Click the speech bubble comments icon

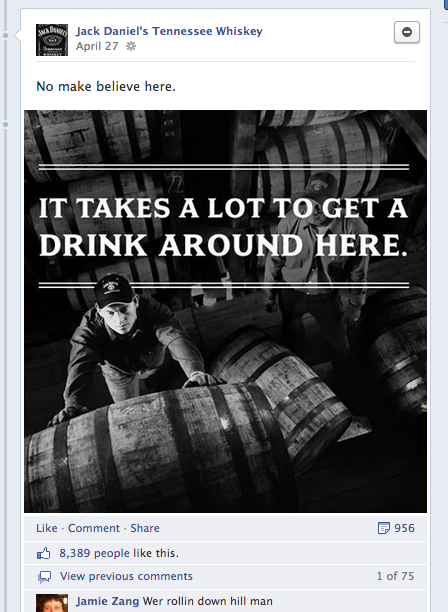(44, 576)
